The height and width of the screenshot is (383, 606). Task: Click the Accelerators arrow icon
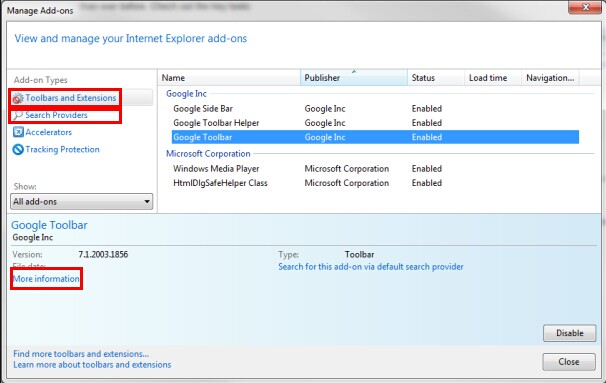18,132
